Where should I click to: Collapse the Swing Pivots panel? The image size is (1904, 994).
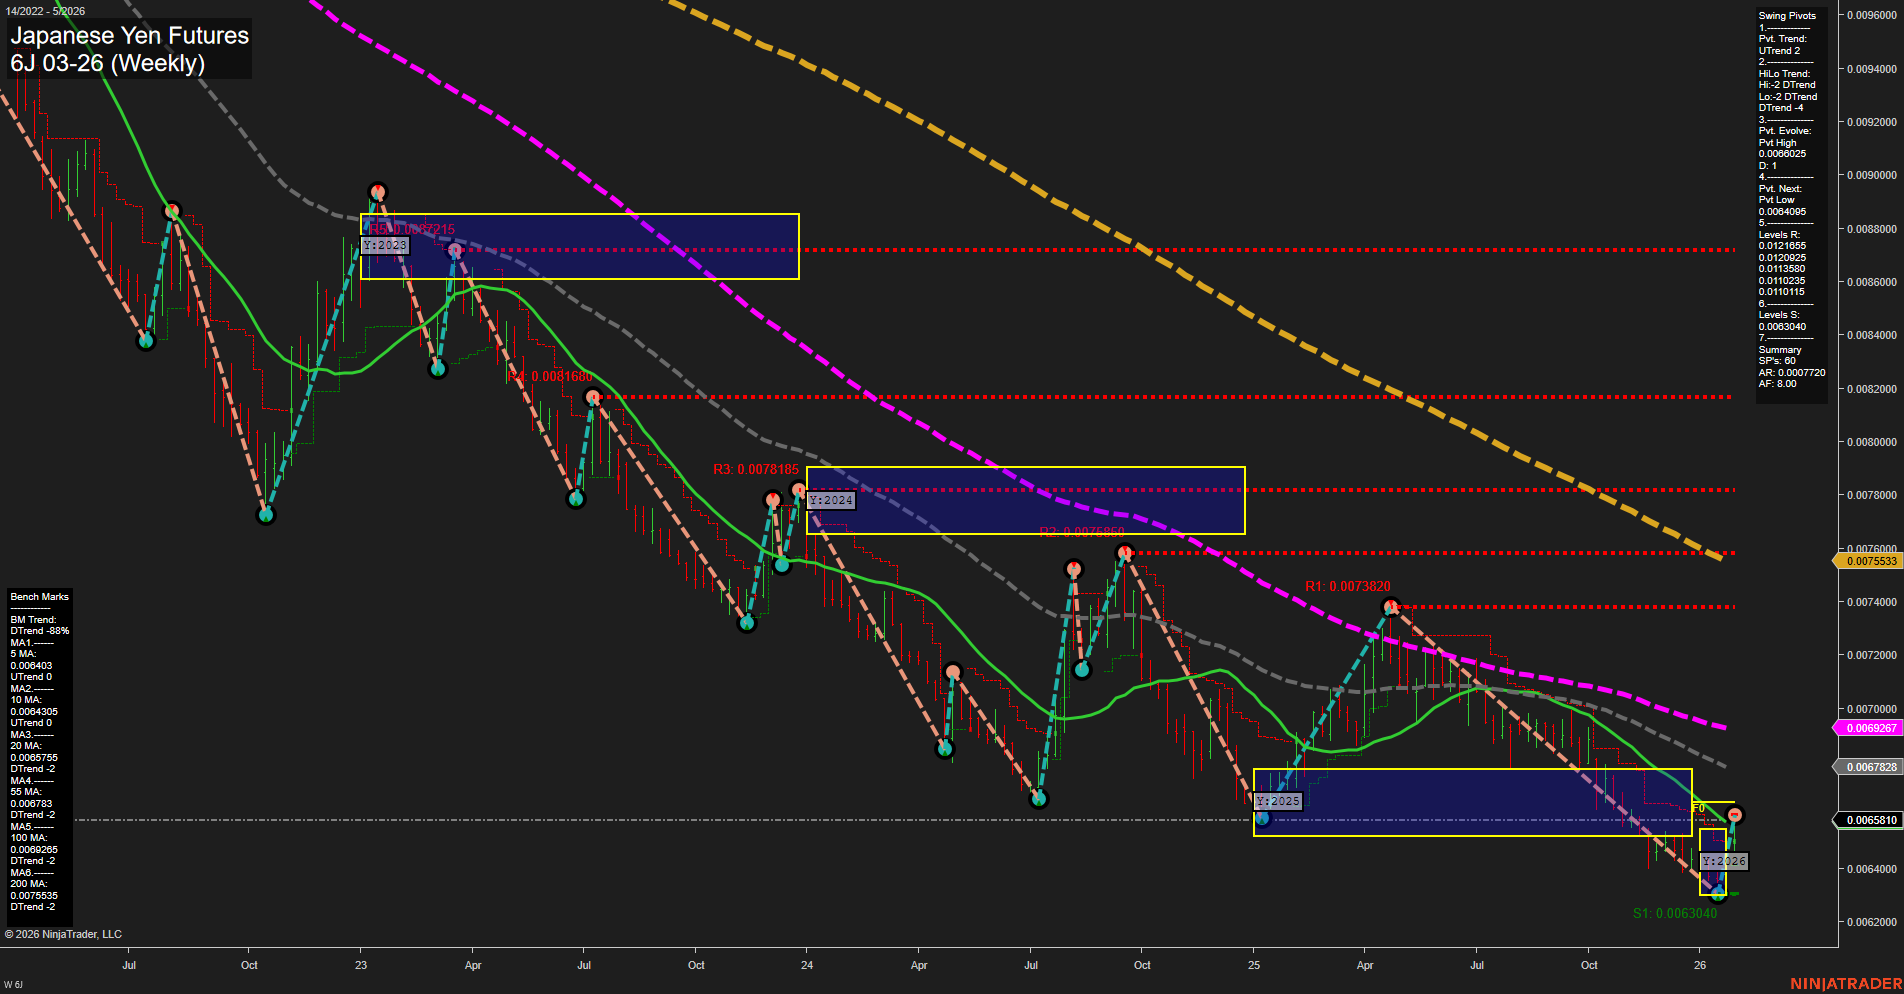tap(1791, 15)
